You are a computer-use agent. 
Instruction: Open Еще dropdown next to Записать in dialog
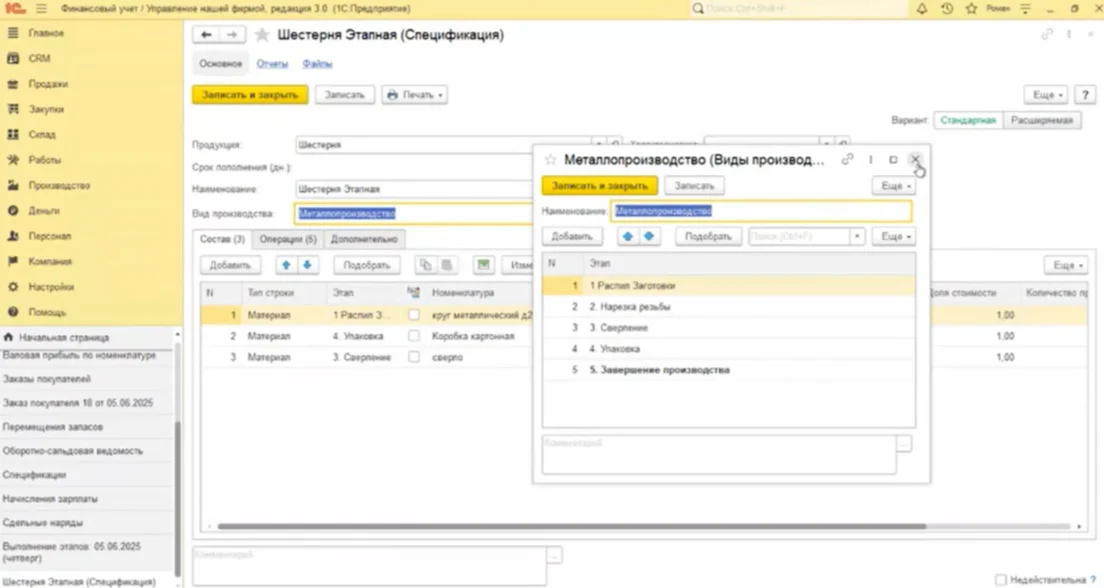coord(895,186)
